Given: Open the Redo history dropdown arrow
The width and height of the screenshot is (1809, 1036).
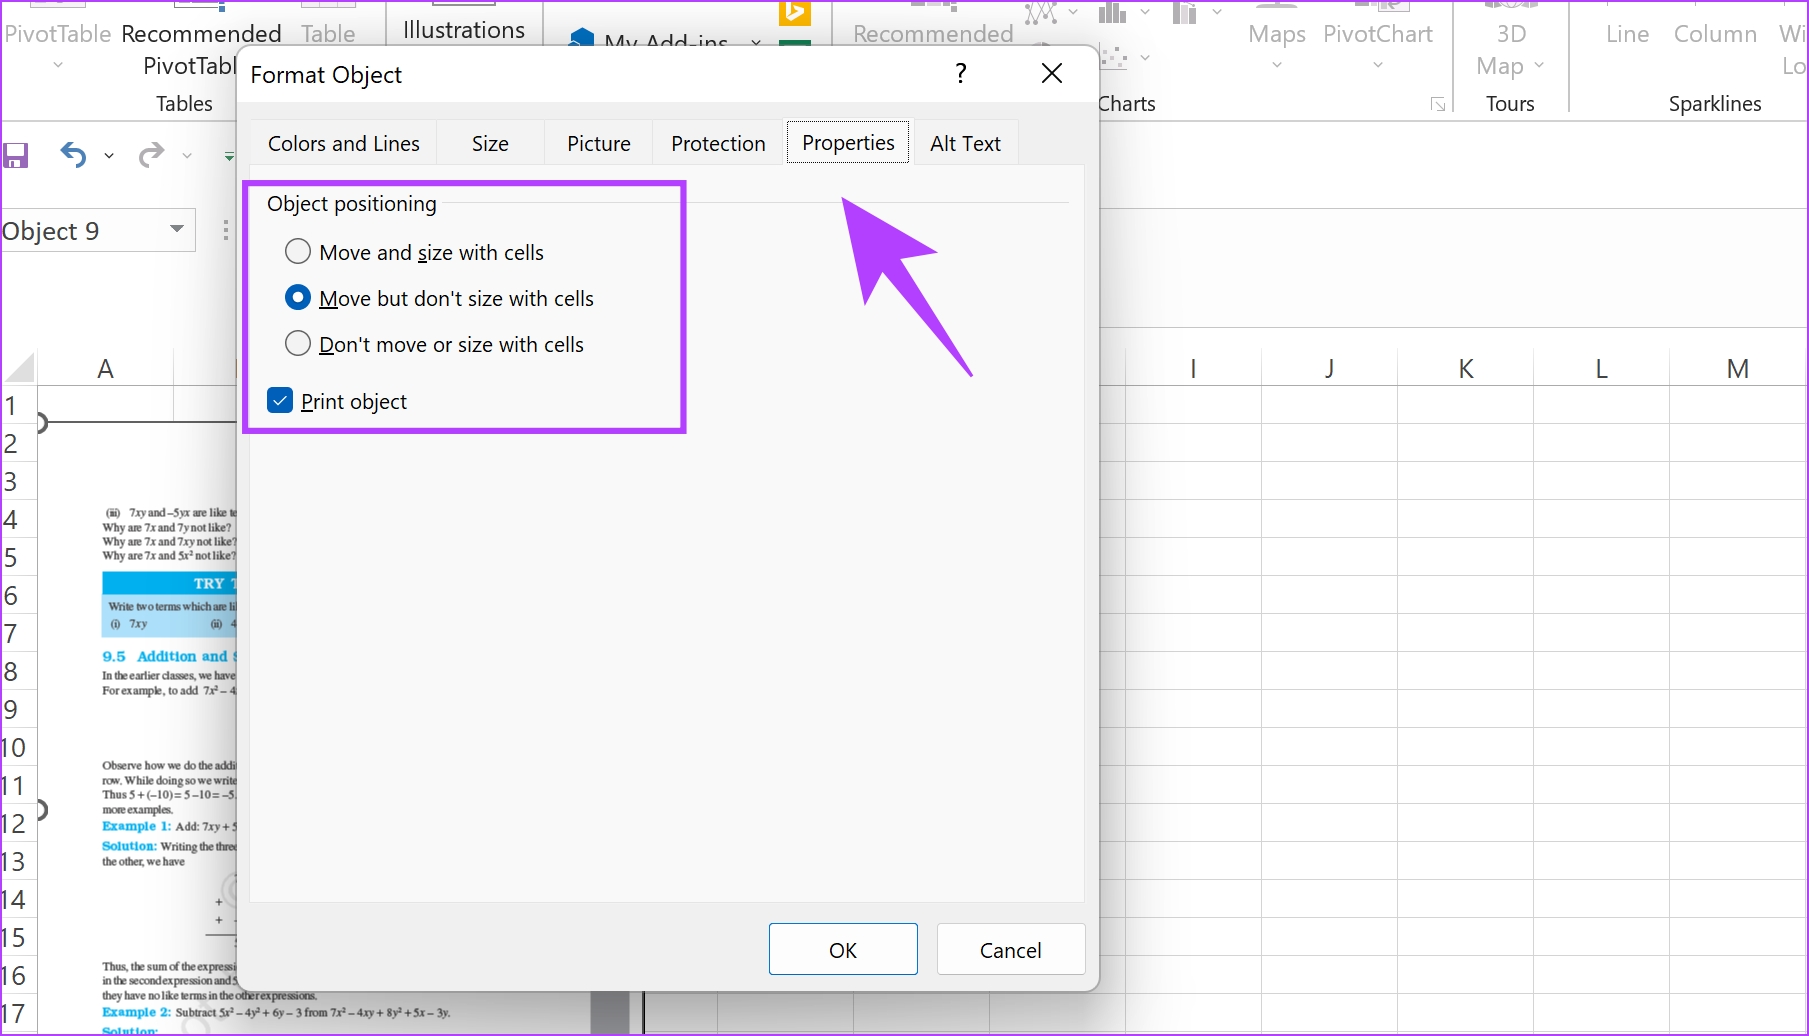Looking at the screenshot, I should pyautogui.click(x=187, y=156).
